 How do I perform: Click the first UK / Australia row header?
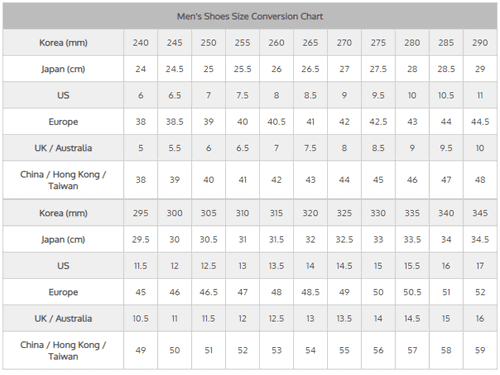point(63,148)
